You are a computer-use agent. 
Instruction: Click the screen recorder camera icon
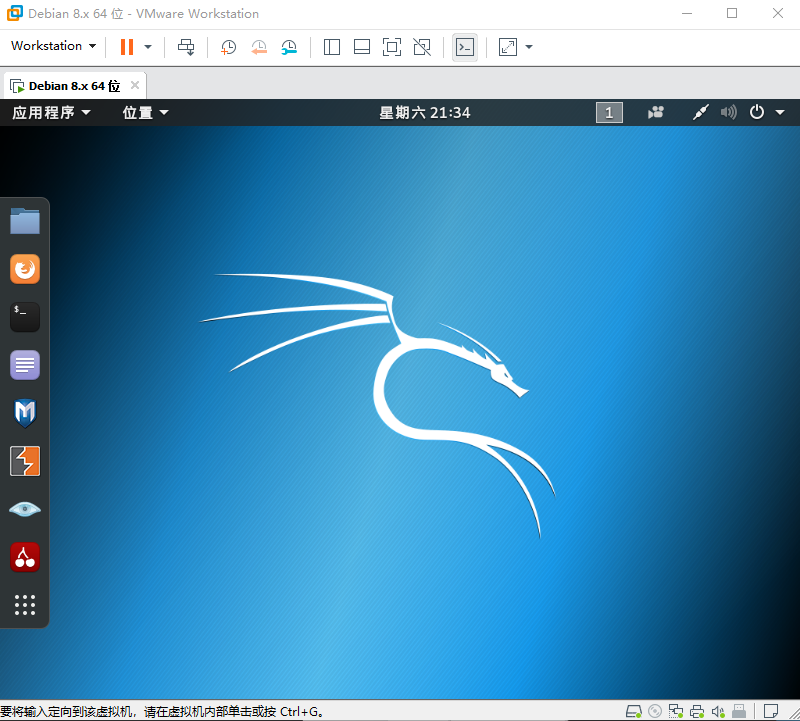tap(656, 112)
